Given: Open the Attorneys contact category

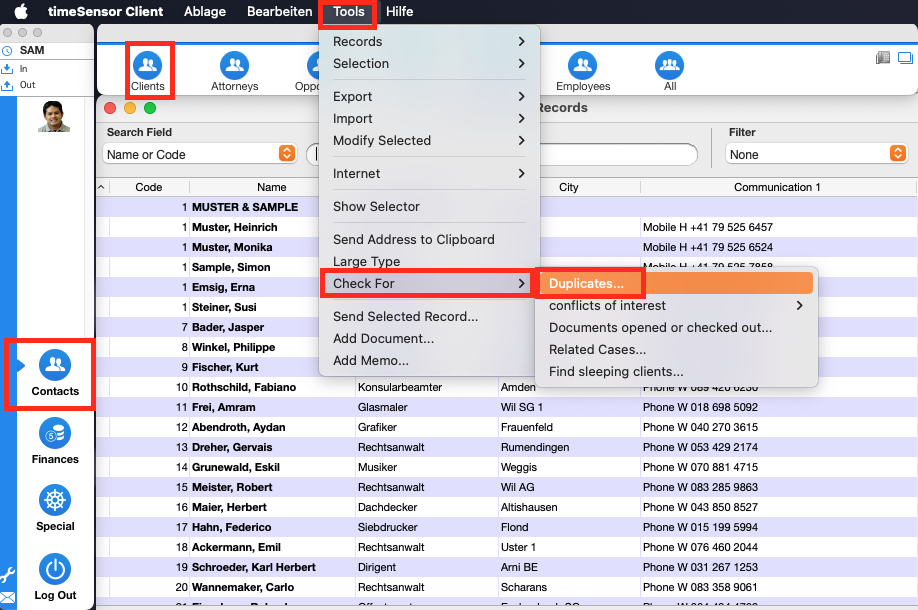Looking at the screenshot, I should point(234,71).
